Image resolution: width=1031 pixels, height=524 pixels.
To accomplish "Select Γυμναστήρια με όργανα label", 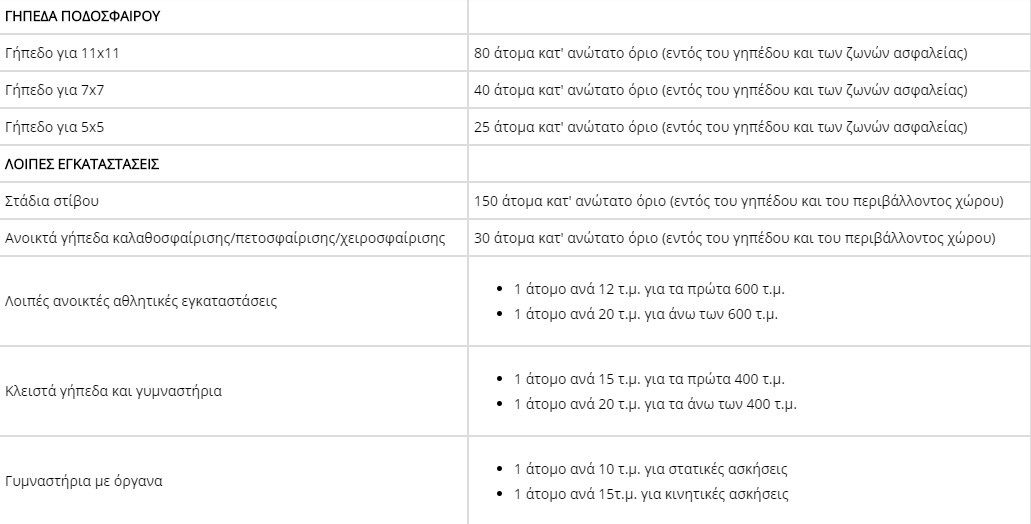I will tap(84, 481).
